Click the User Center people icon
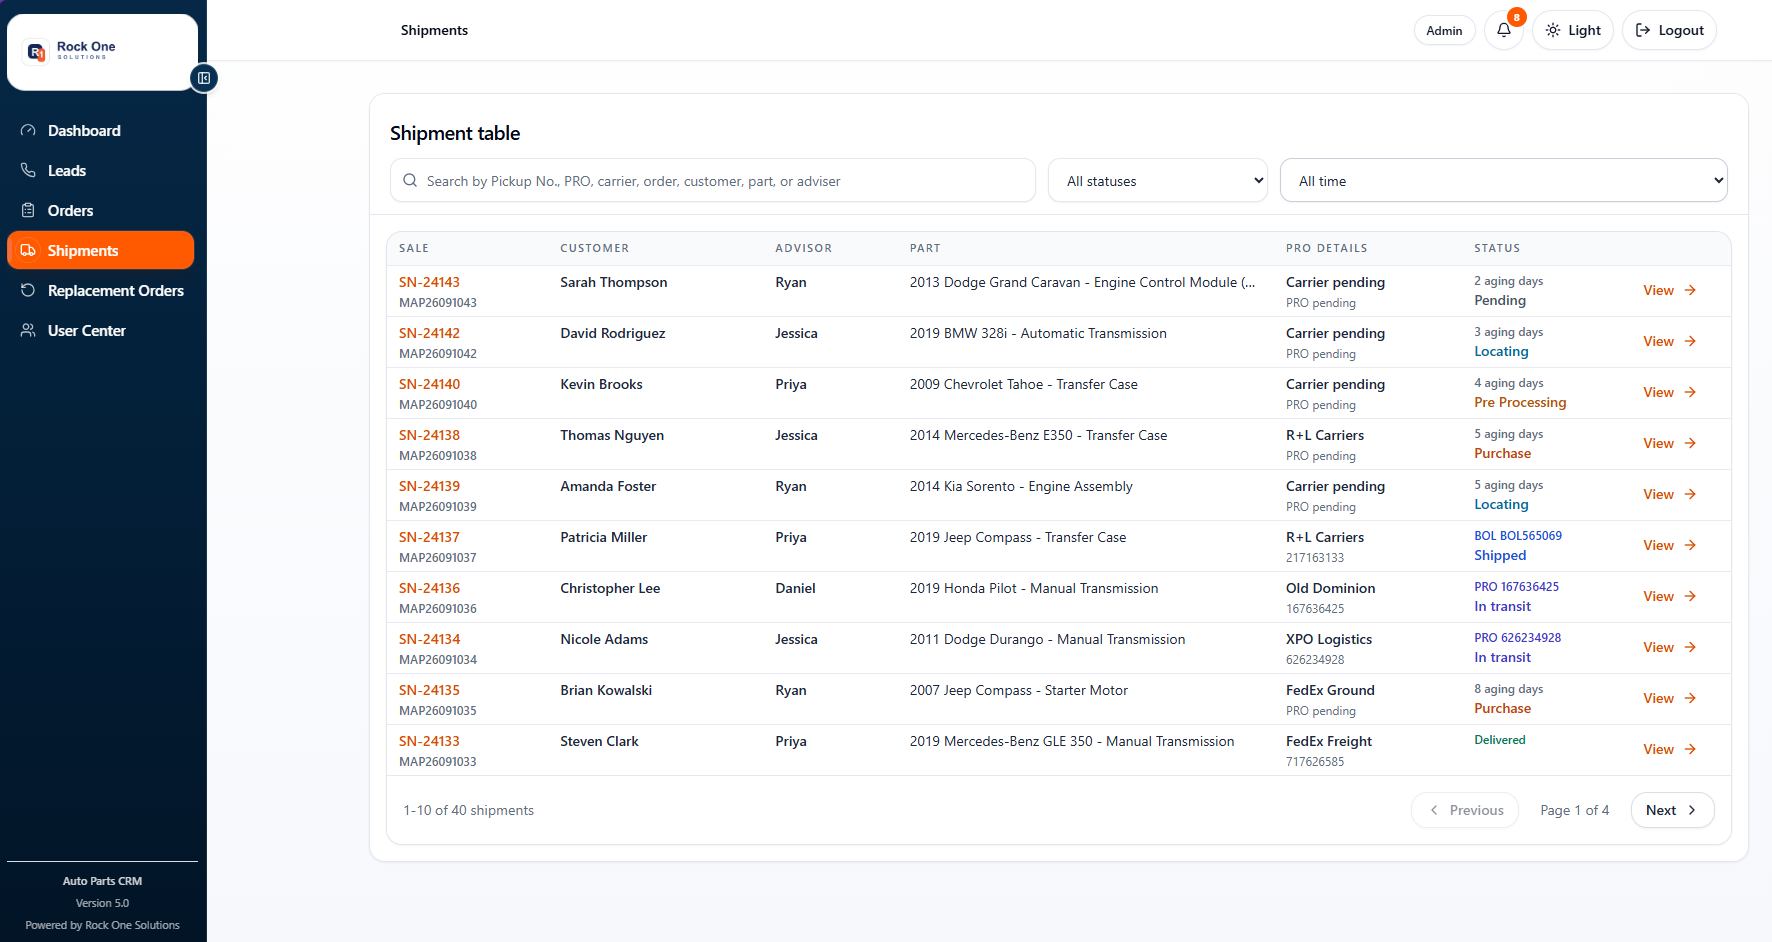The height and width of the screenshot is (942, 1772). pyautogui.click(x=28, y=331)
